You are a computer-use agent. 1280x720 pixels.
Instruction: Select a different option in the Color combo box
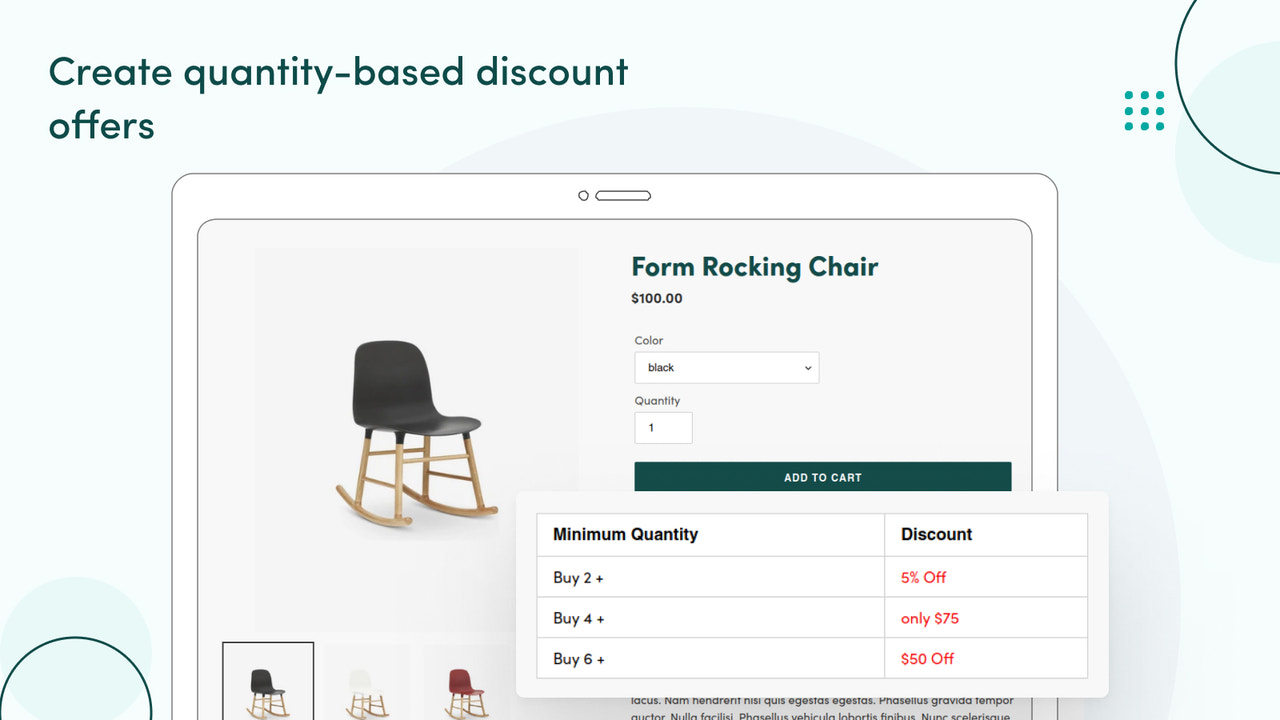pos(726,367)
